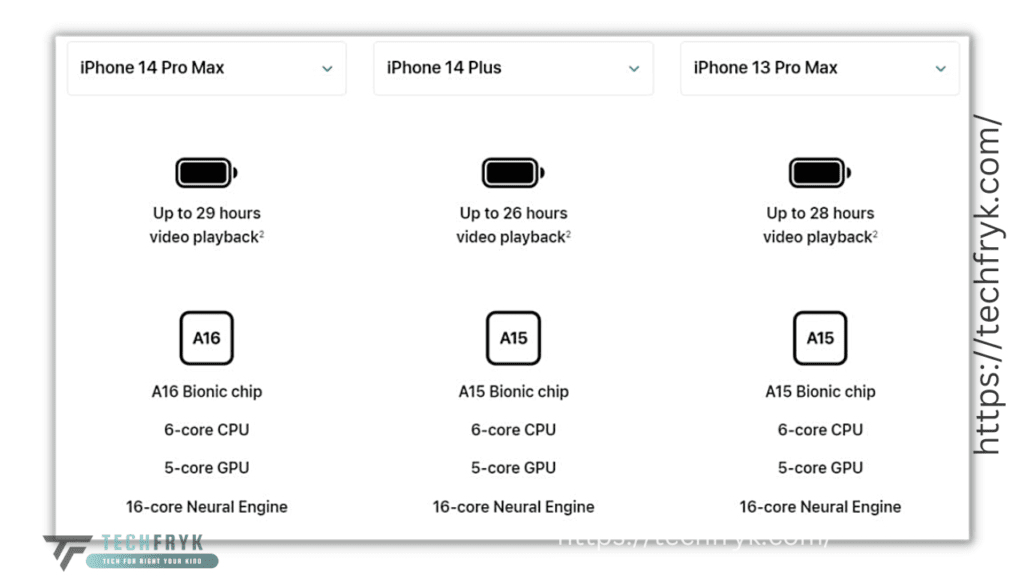Click 5-core GPU under iPhone 13 Pro Max
This screenshot has width=1024, height=576.
(820, 468)
